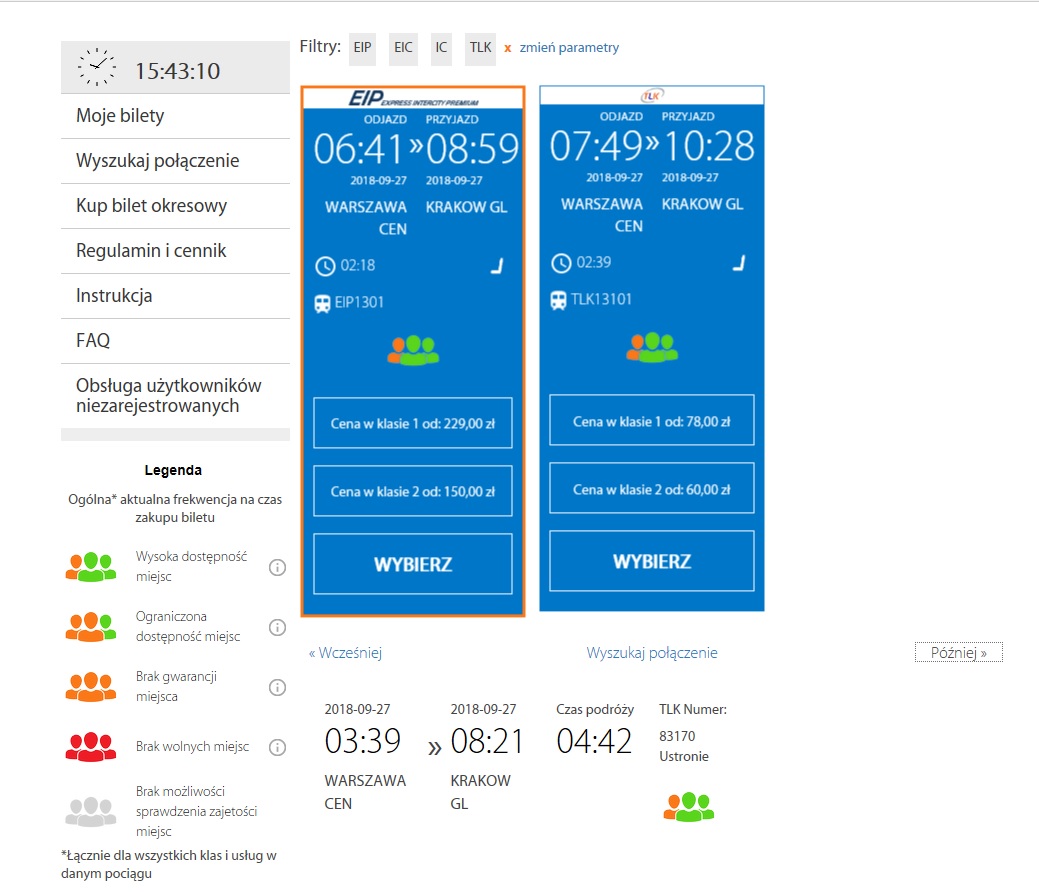Open the info icon for Brak gwarancji miejsca
The image size is (1039, 892).
pyautogui.click(x=277, y=687)
